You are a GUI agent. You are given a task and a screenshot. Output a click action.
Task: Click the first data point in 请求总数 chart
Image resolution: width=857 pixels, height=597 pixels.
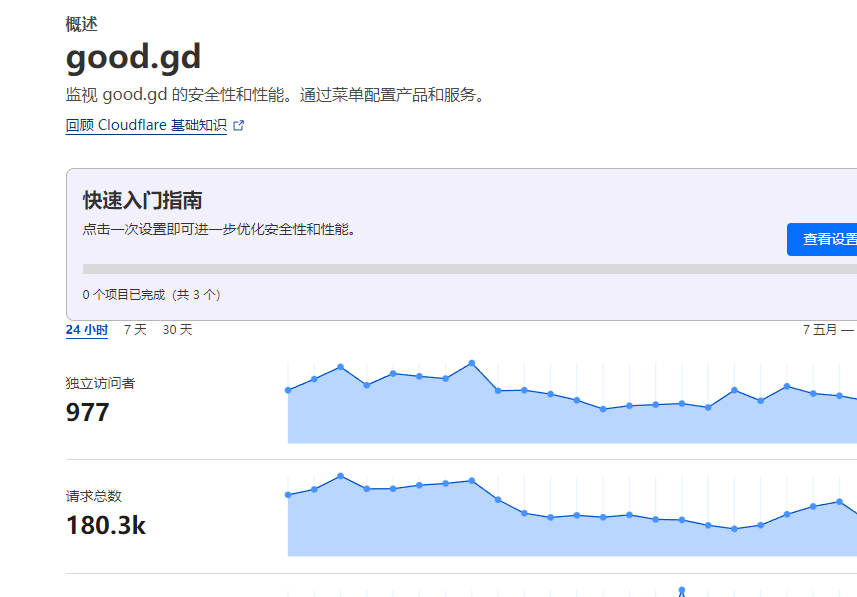point(288,495)
